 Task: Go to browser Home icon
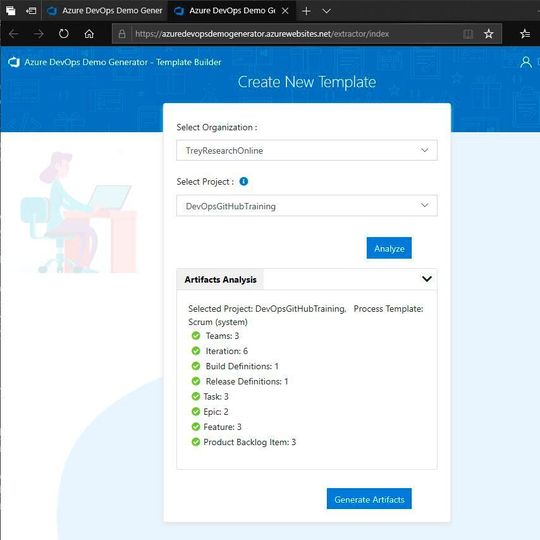pyautogui.click(x=89, y=34)
